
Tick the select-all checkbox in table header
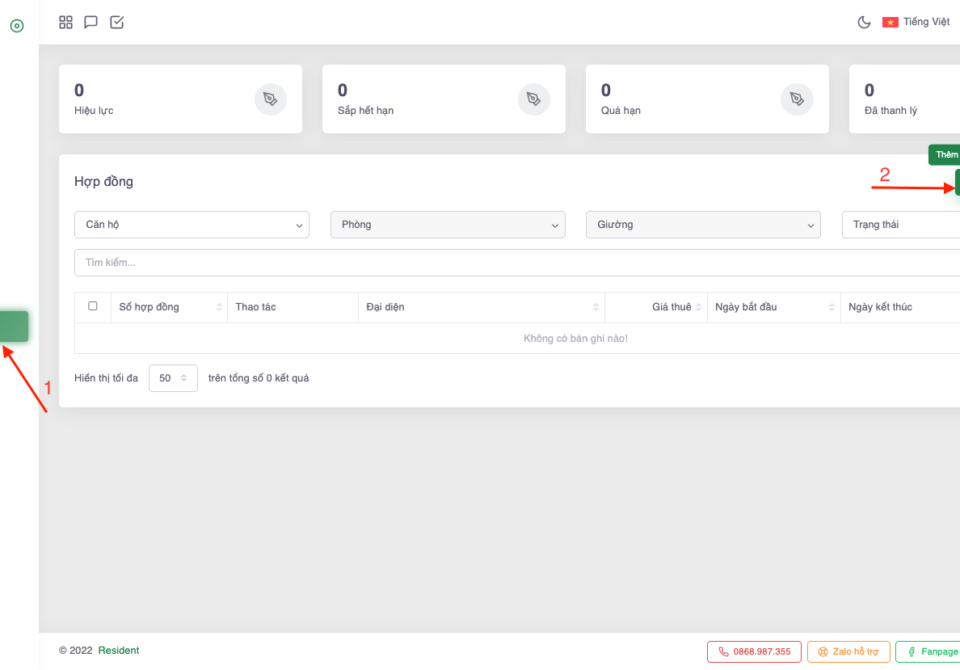coord(93,306)
